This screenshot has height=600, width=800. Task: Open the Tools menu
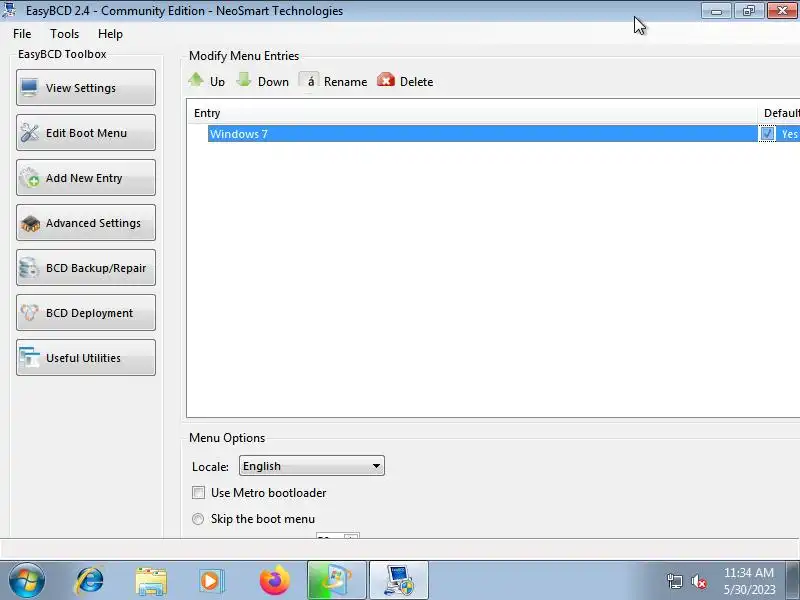(x=64, y=34)
